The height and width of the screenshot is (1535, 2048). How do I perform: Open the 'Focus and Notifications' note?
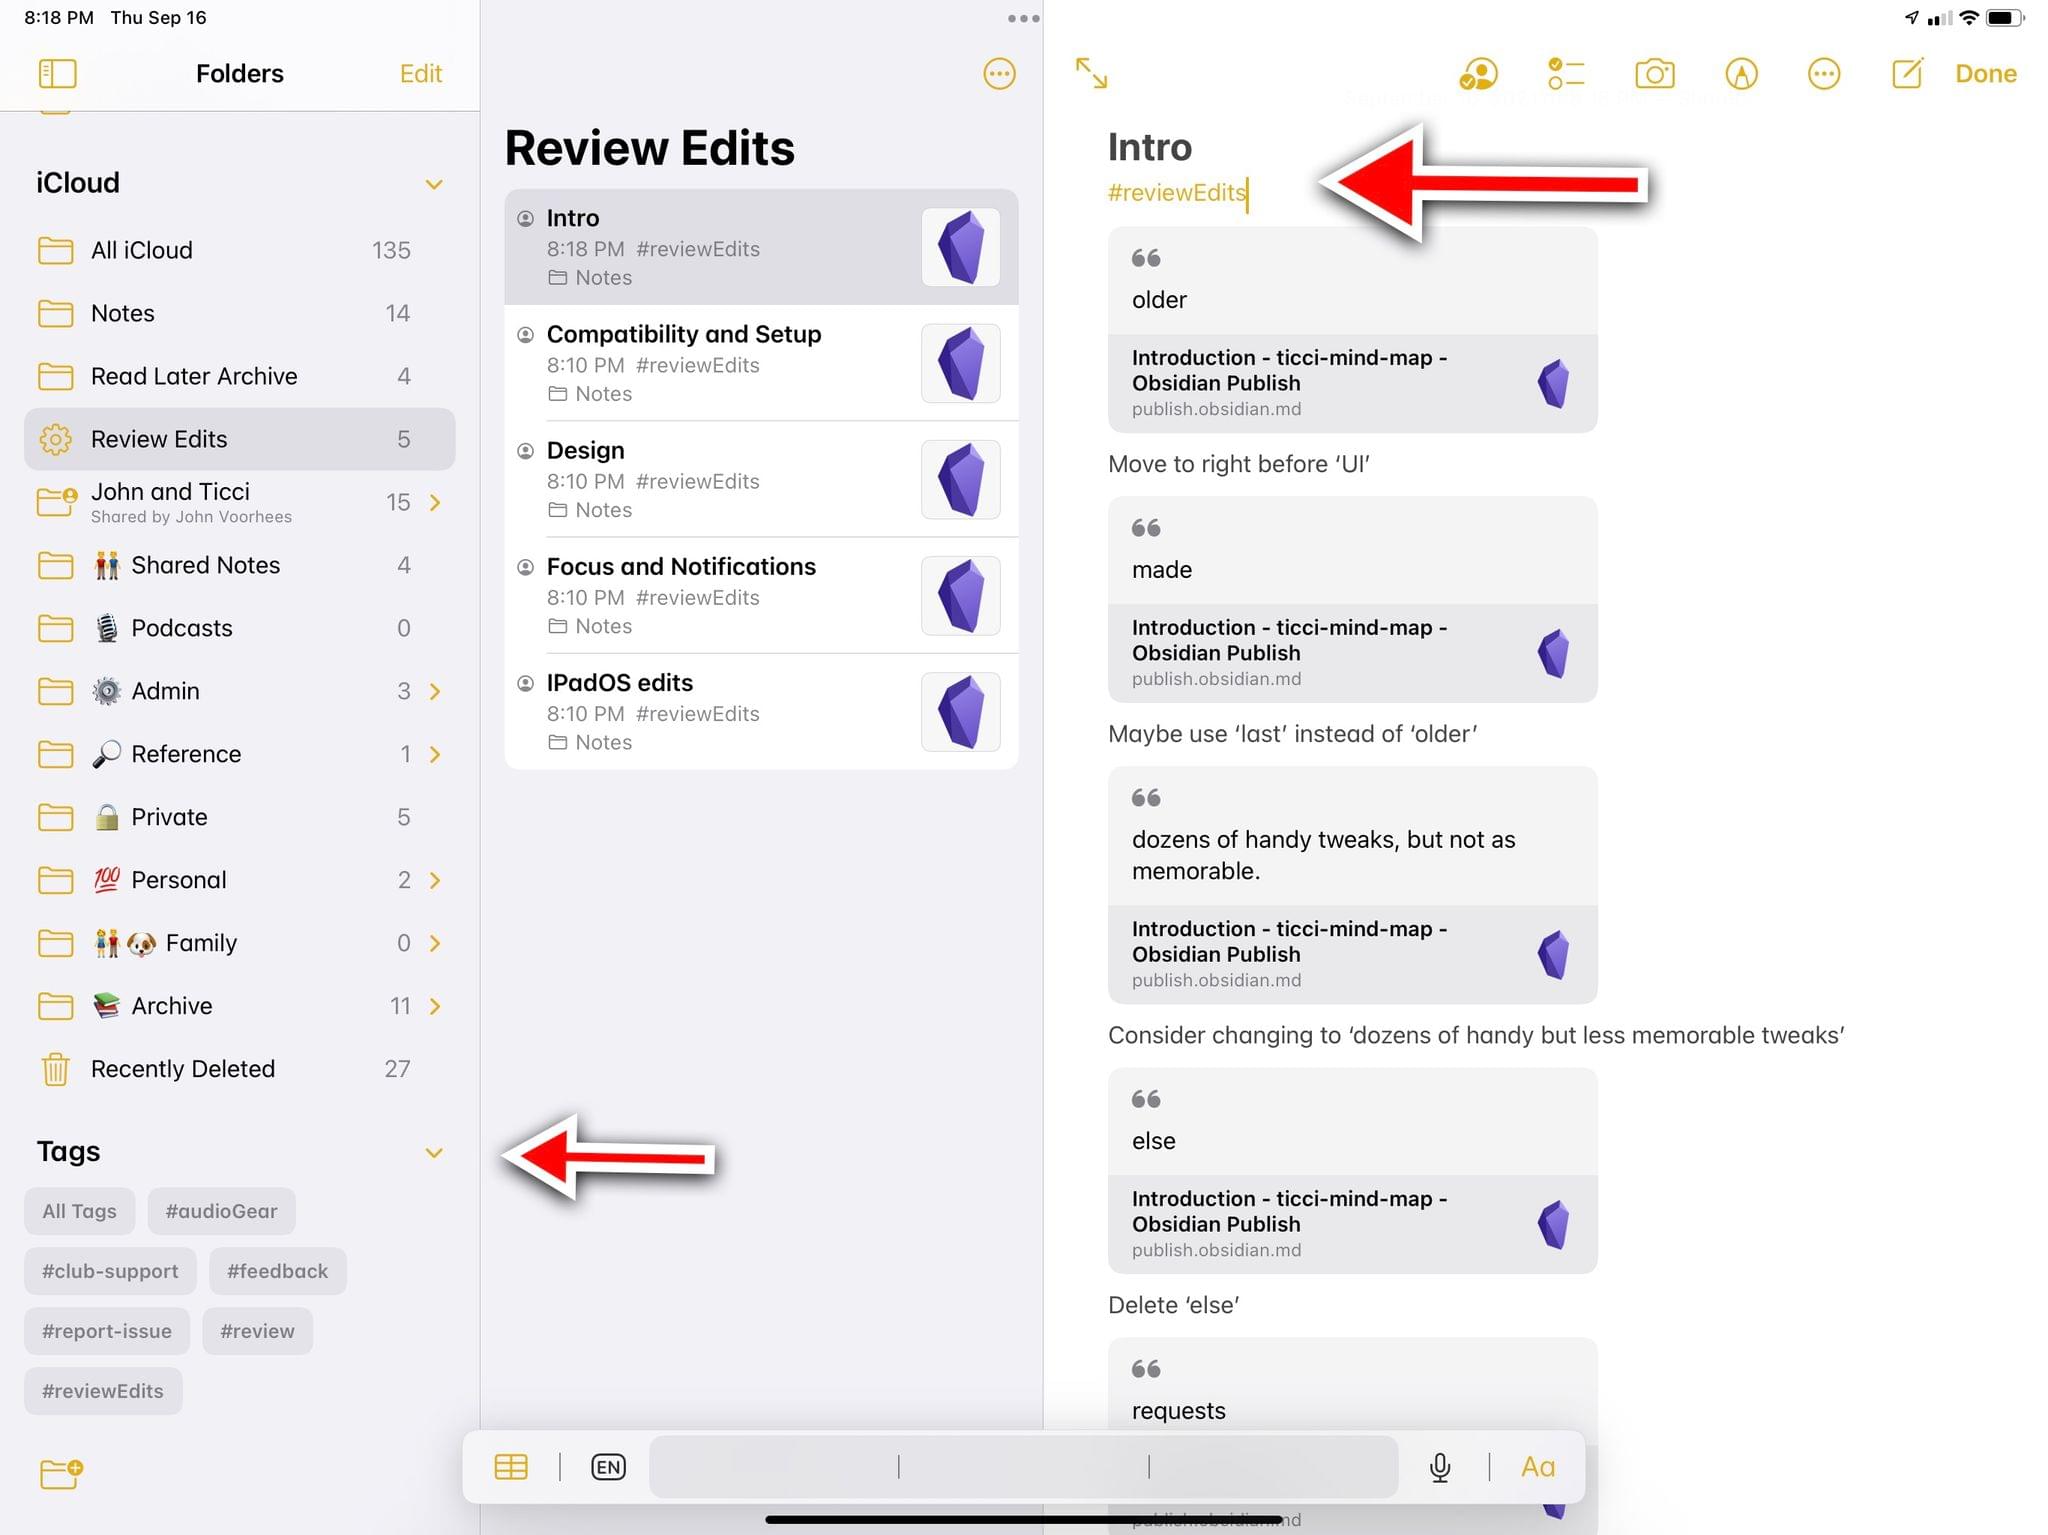pos(760,597)
